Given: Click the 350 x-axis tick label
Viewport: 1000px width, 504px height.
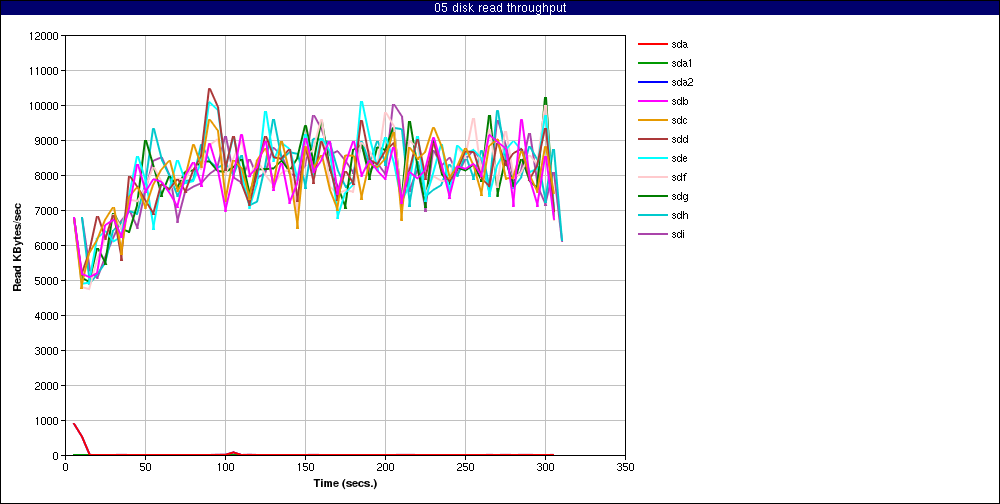Looking at the screenshot, I should point(626,467).
